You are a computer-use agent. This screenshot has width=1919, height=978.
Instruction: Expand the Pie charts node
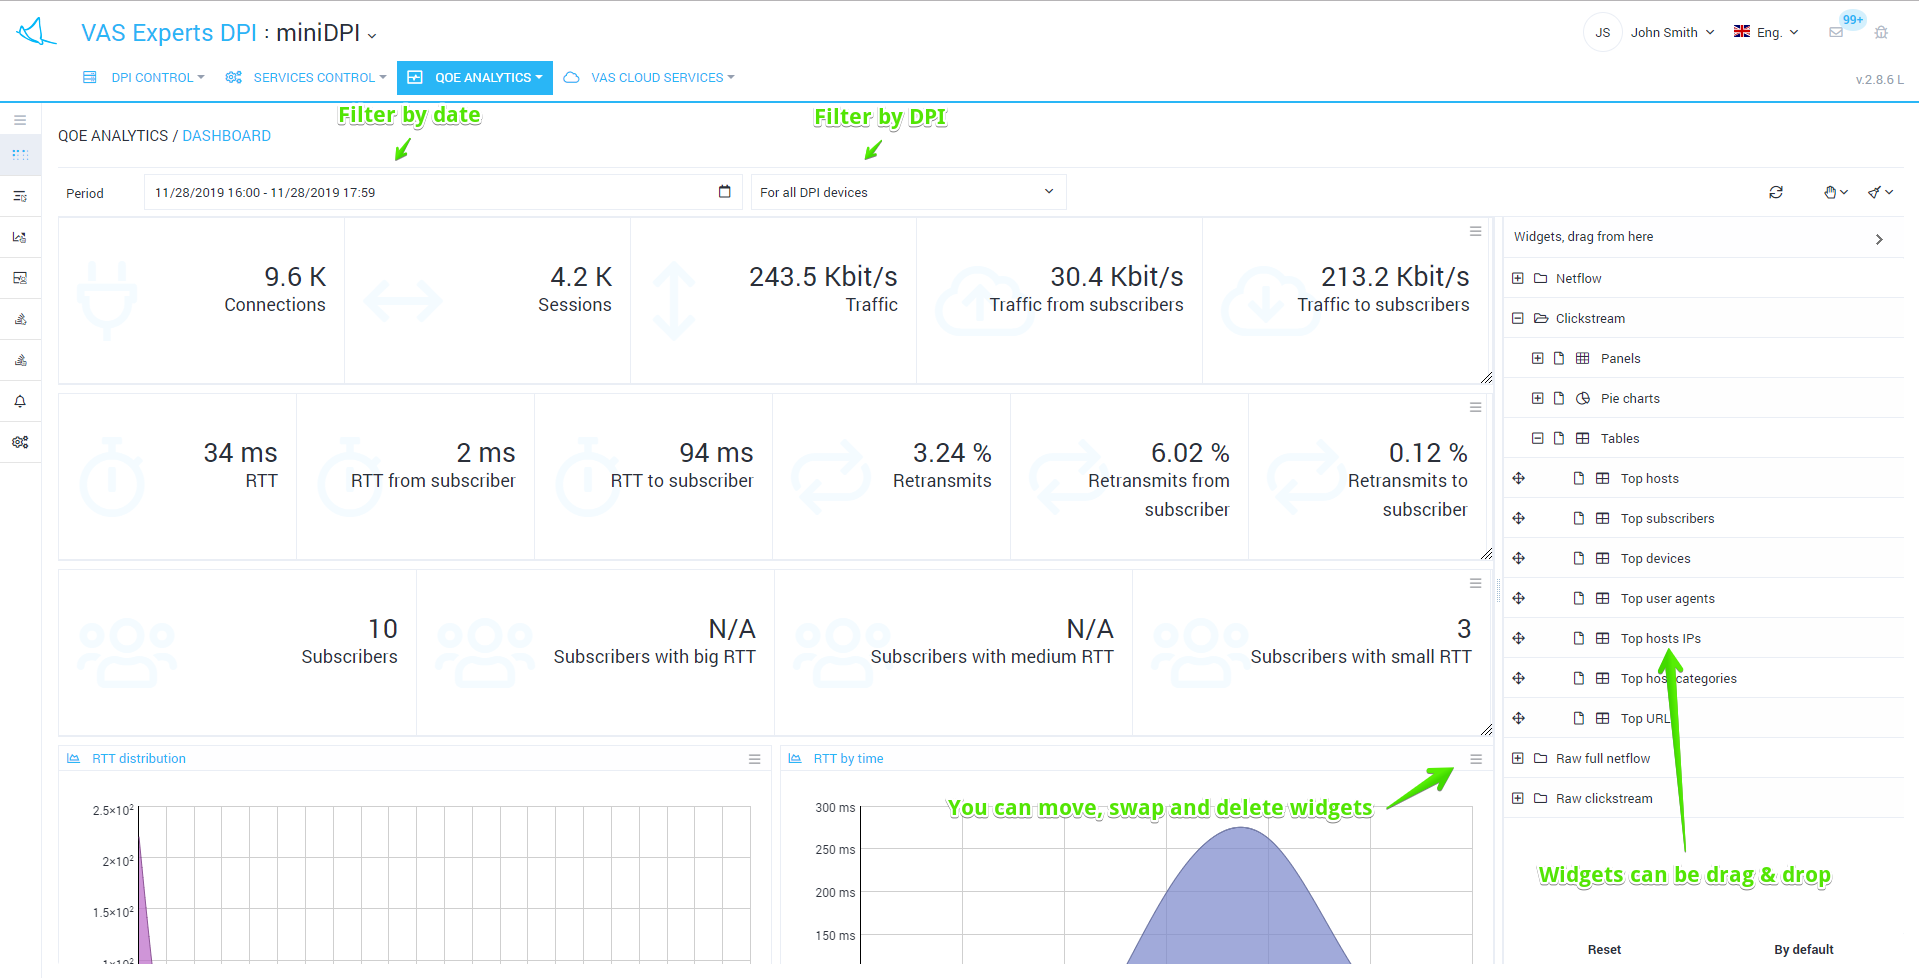pos(1538,399)
